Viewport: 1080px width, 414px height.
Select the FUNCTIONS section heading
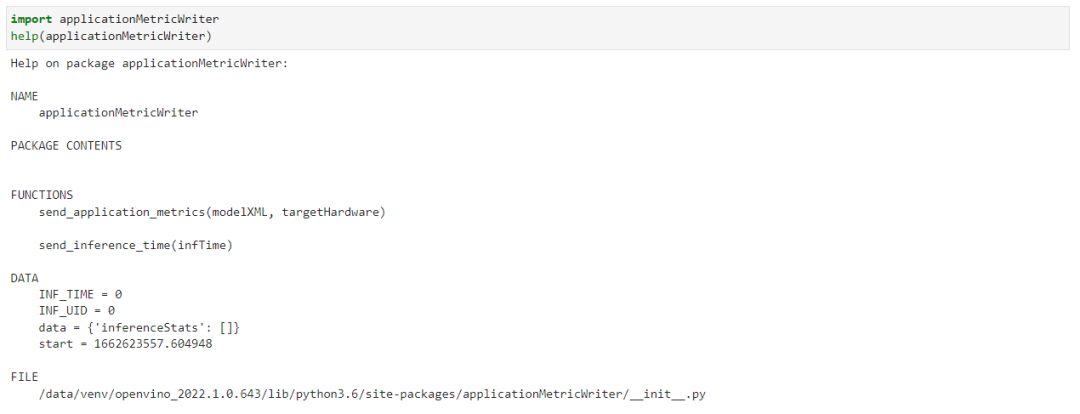point(42,195)
